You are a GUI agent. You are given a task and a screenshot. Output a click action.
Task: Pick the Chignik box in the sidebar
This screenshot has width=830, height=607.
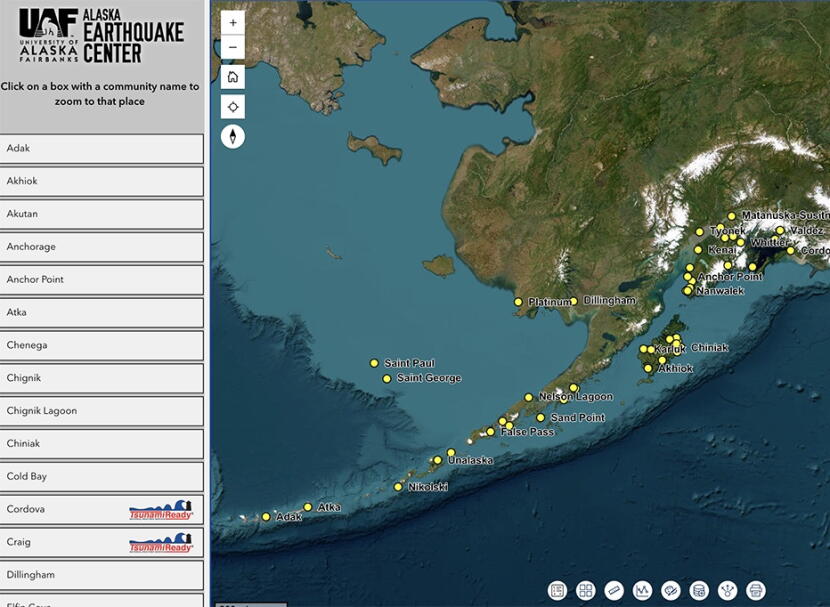(x=101, y=378)
